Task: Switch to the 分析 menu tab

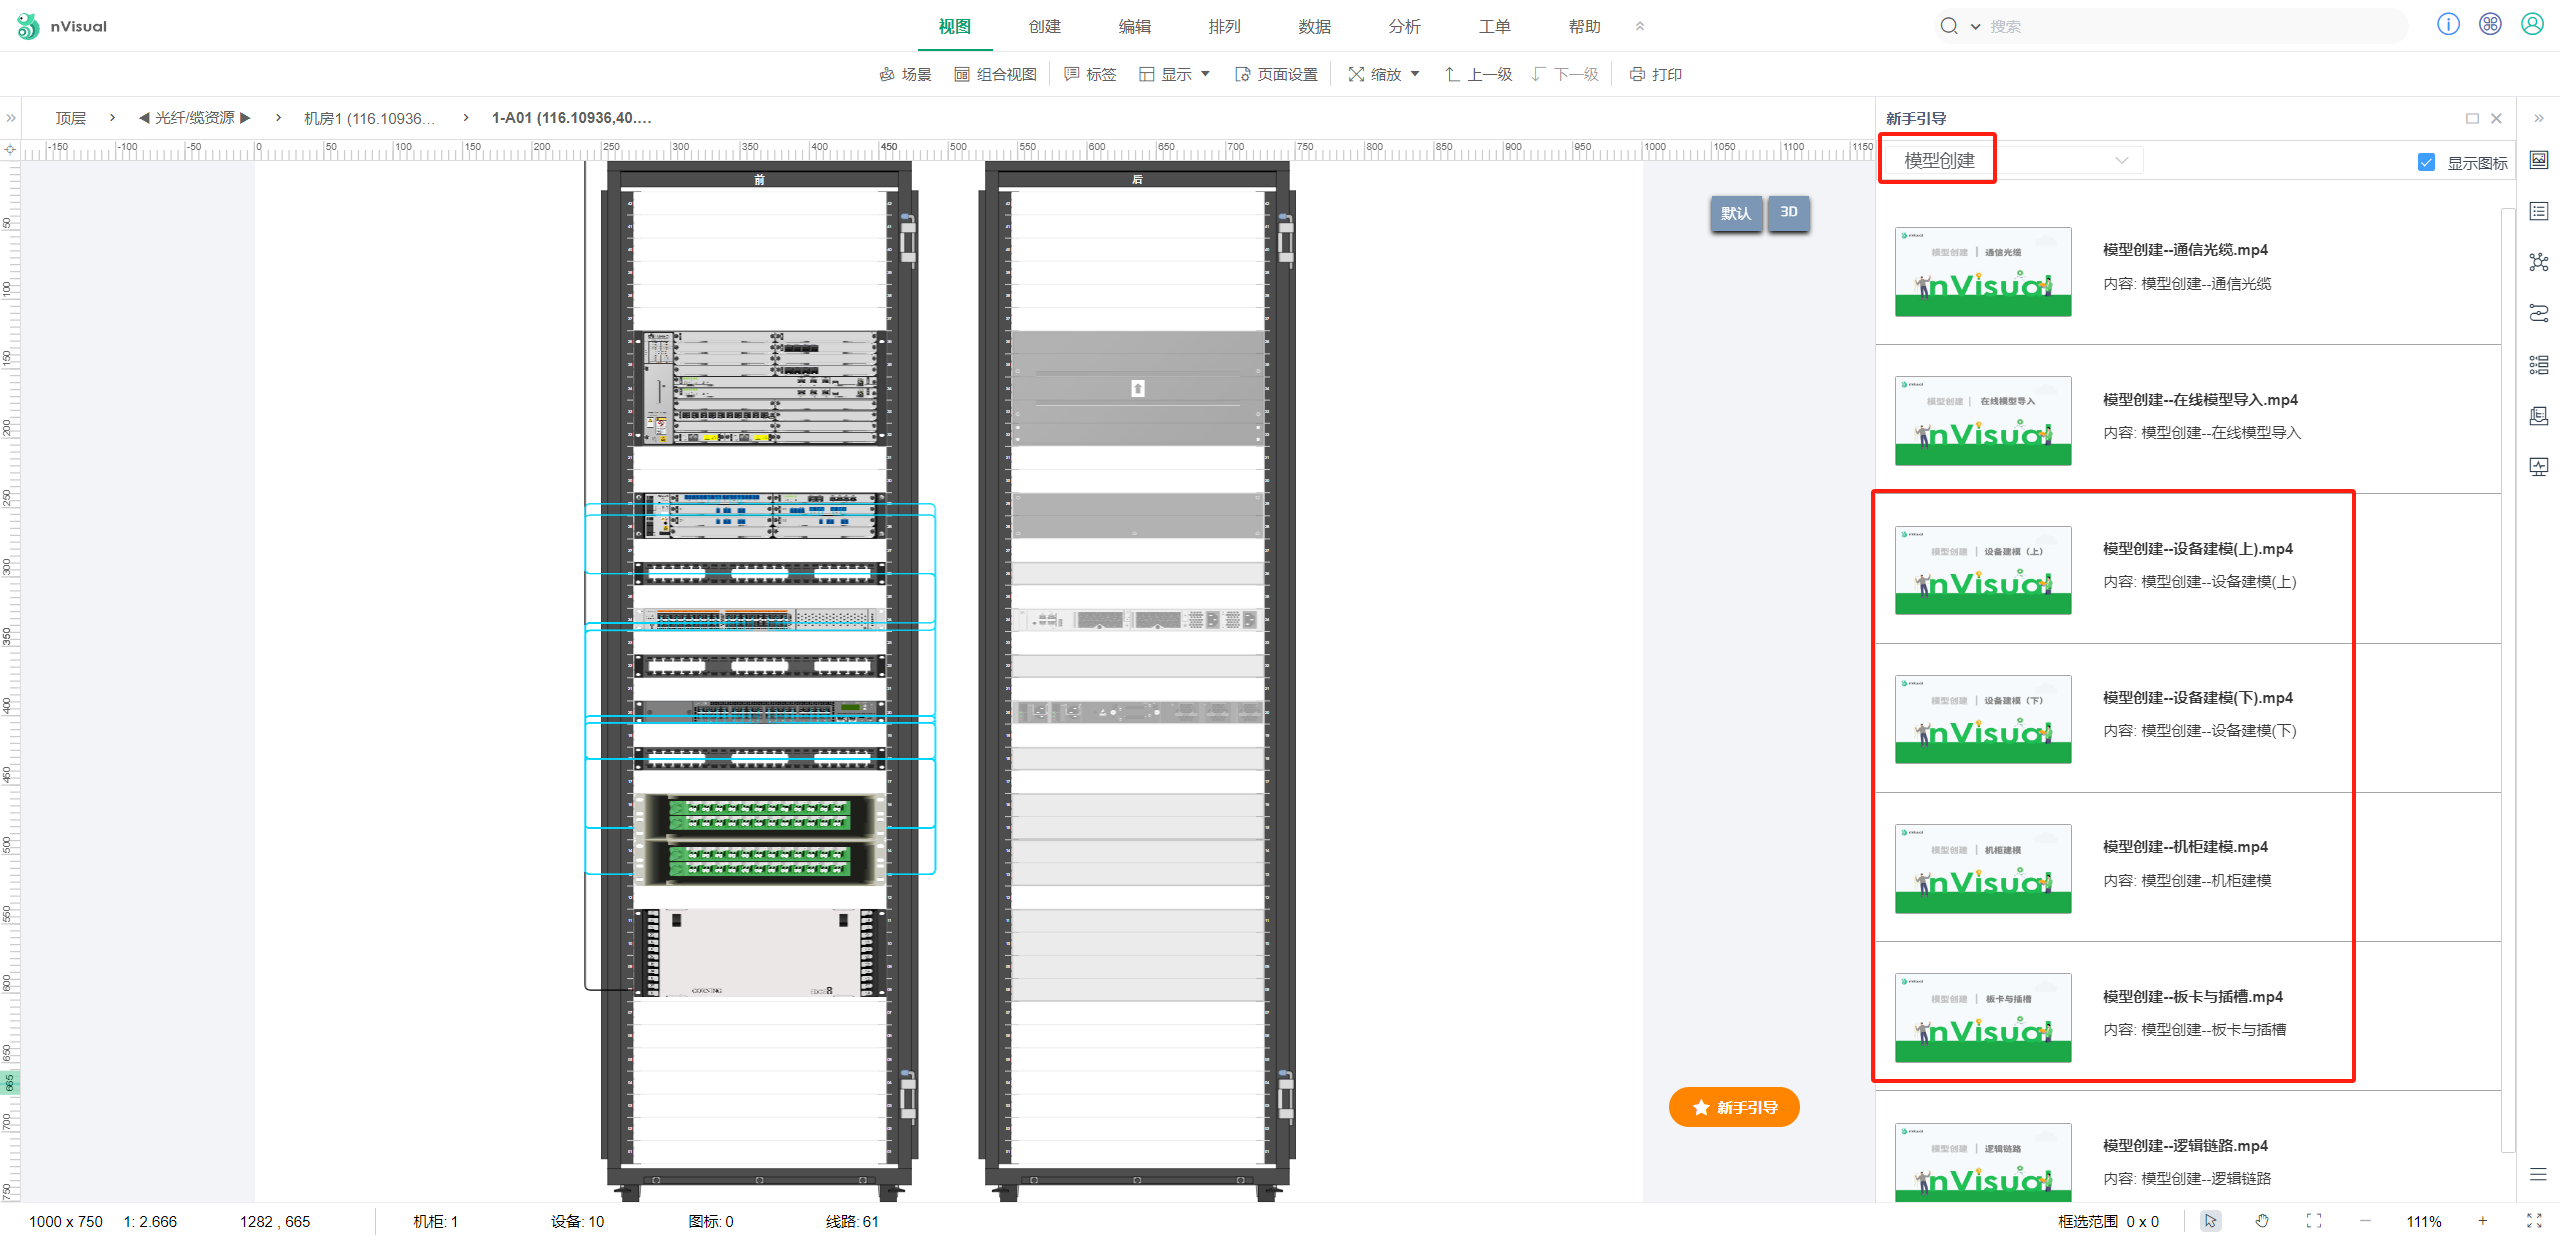Action: 1405,26
